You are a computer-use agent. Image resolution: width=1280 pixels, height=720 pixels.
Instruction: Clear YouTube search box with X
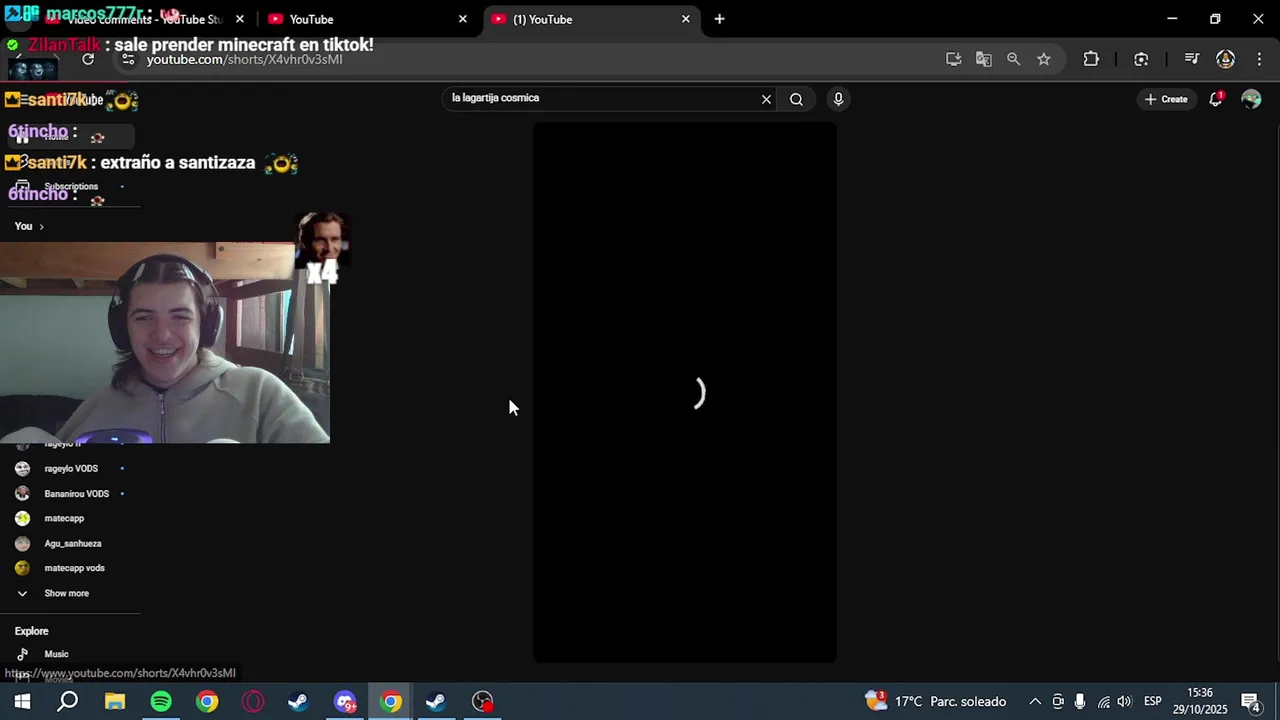coord(767,99)
